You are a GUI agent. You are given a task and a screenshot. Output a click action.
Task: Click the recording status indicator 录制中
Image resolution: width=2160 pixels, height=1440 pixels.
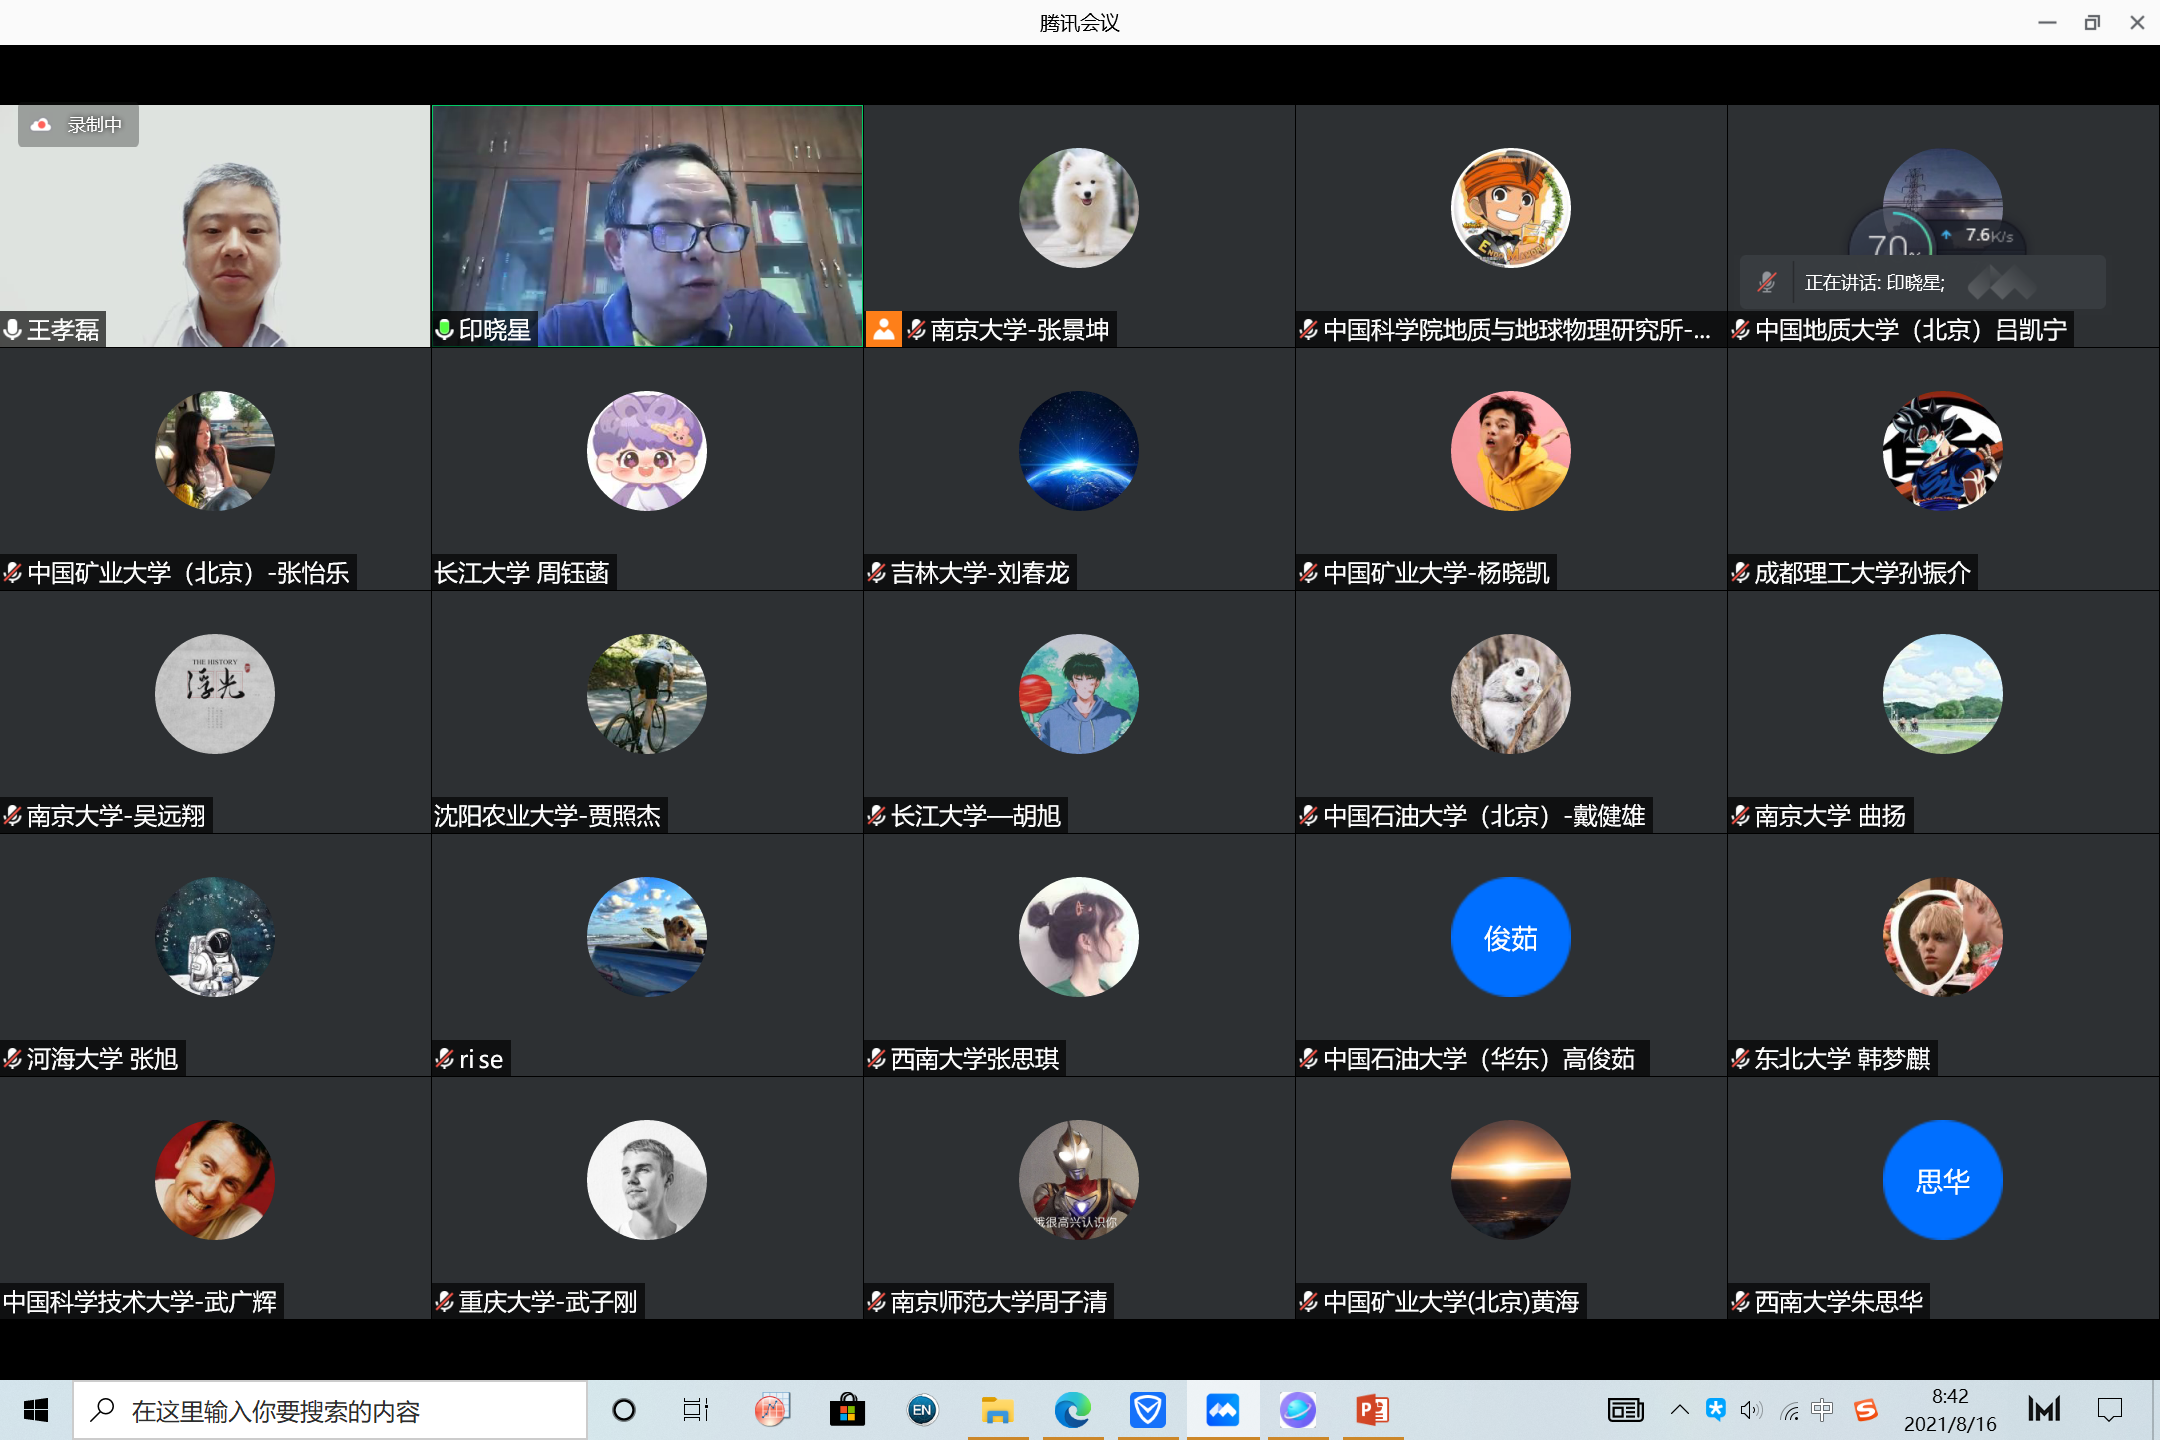[78, 126]
